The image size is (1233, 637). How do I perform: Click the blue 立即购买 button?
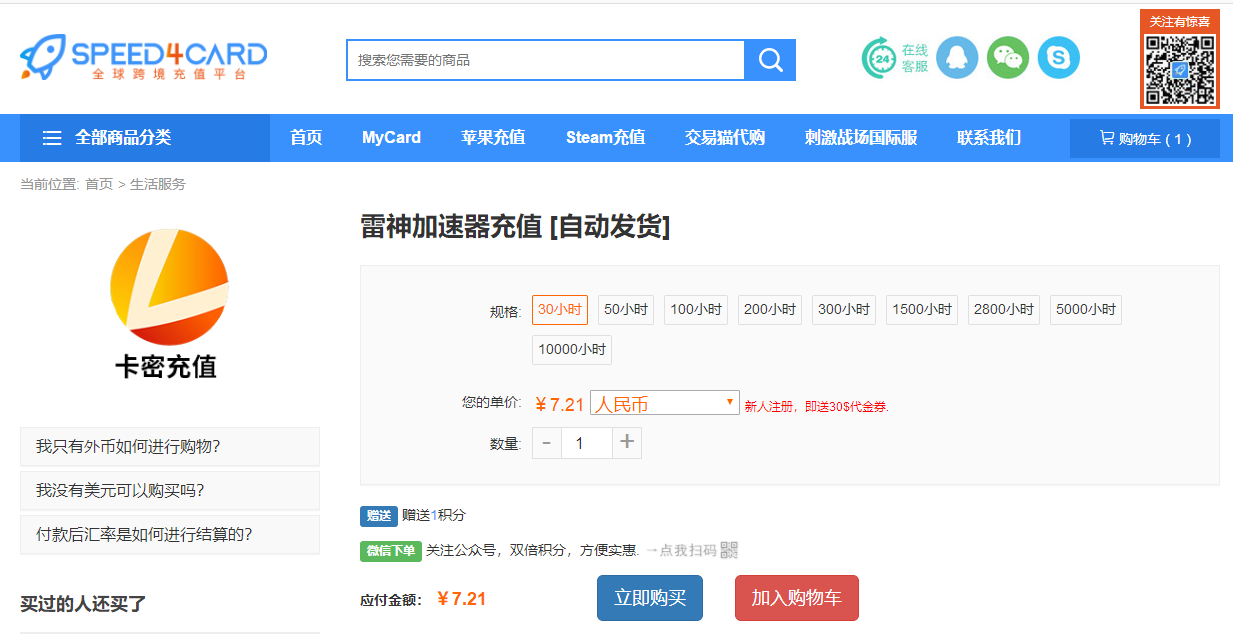[x=650, y=598]
